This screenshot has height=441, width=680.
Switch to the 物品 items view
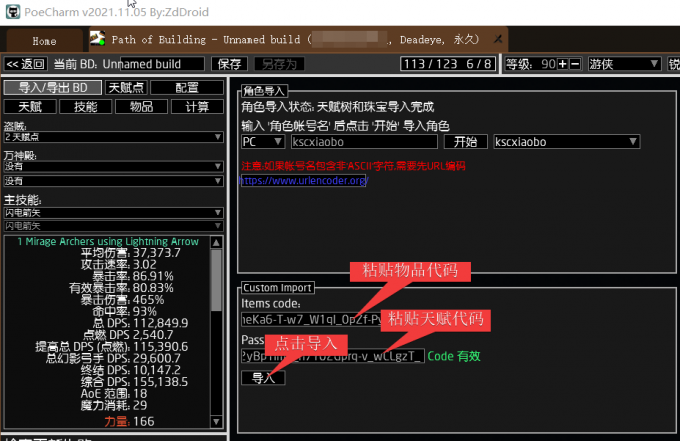pos(141,107)
